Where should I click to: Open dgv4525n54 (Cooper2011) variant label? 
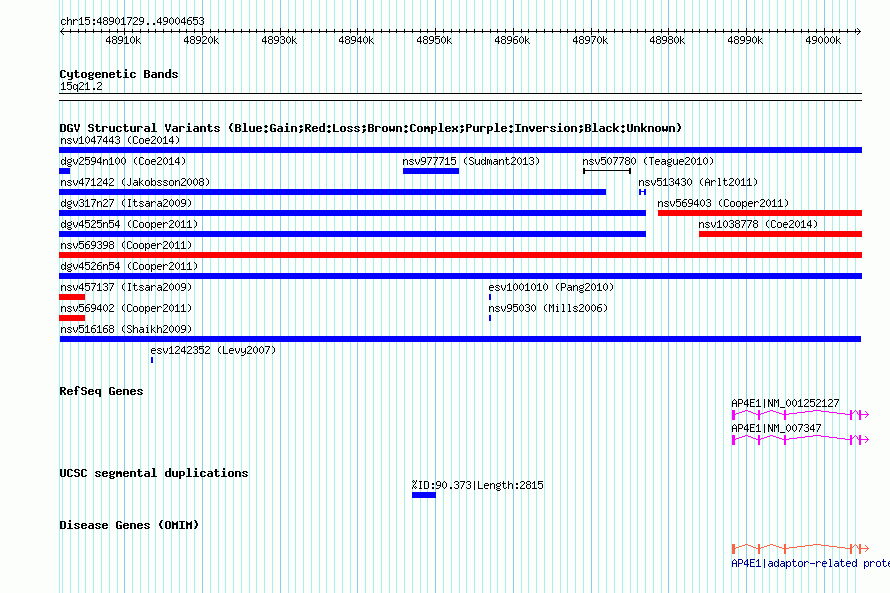pyautogui.click(x=129, y=224)
